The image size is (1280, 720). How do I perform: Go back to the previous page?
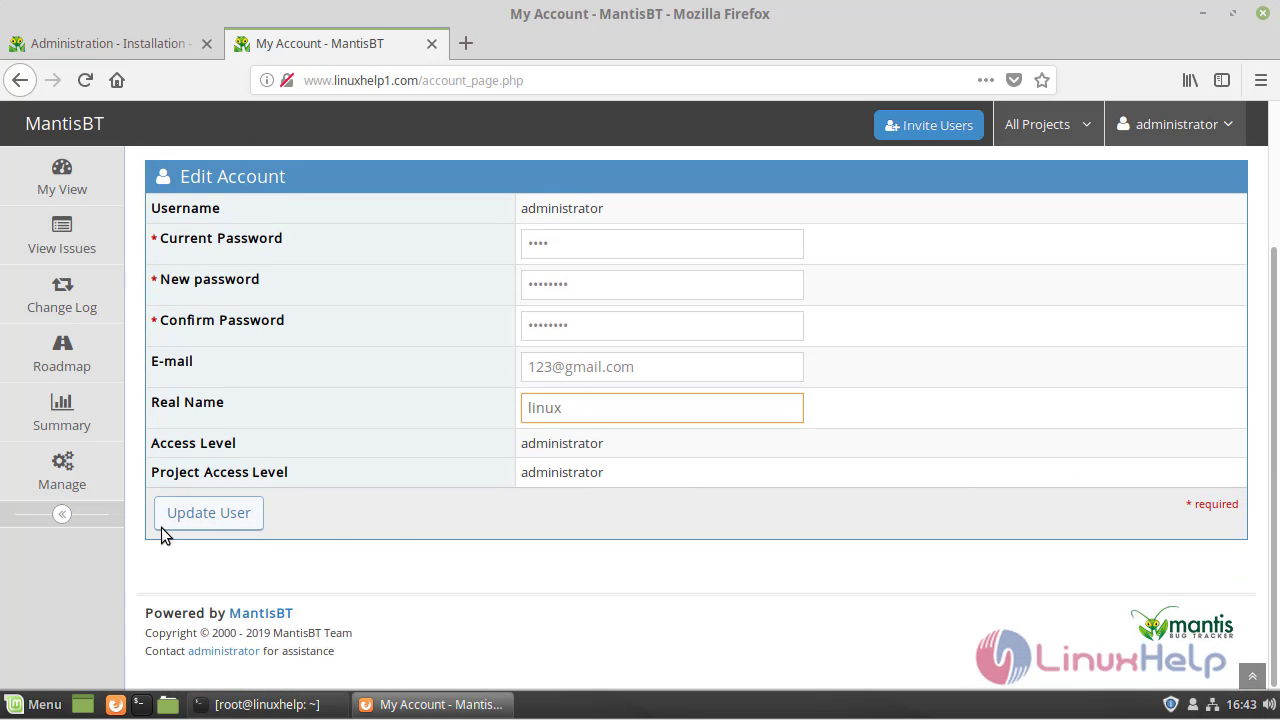20,80
